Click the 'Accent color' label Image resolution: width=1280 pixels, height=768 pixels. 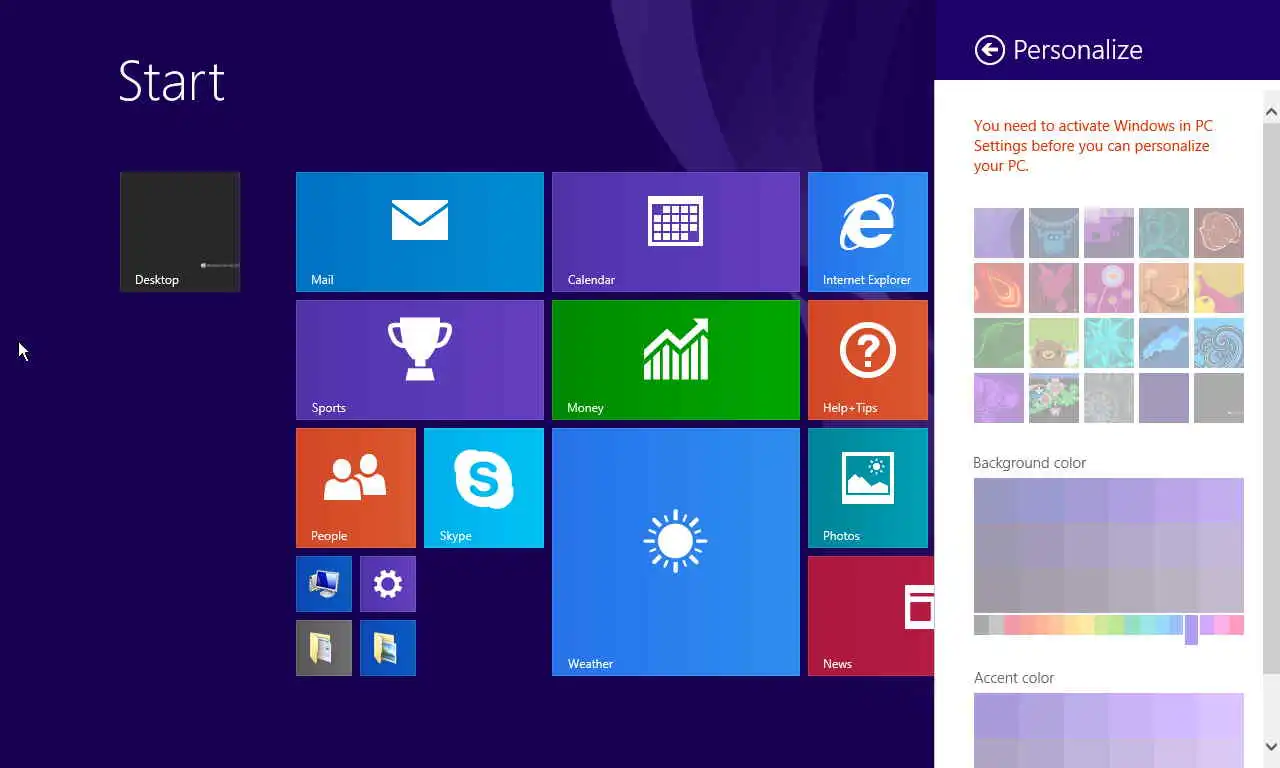1014,678
